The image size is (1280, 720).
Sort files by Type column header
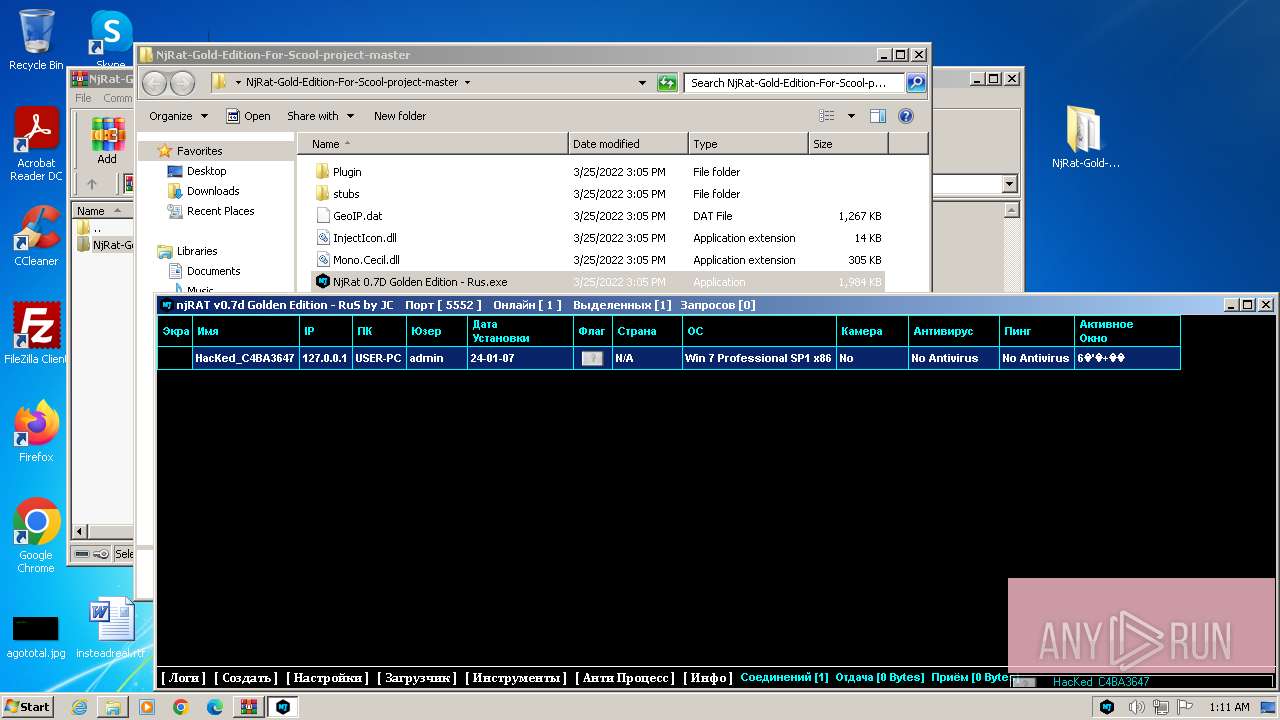click(x=748, y=144)
